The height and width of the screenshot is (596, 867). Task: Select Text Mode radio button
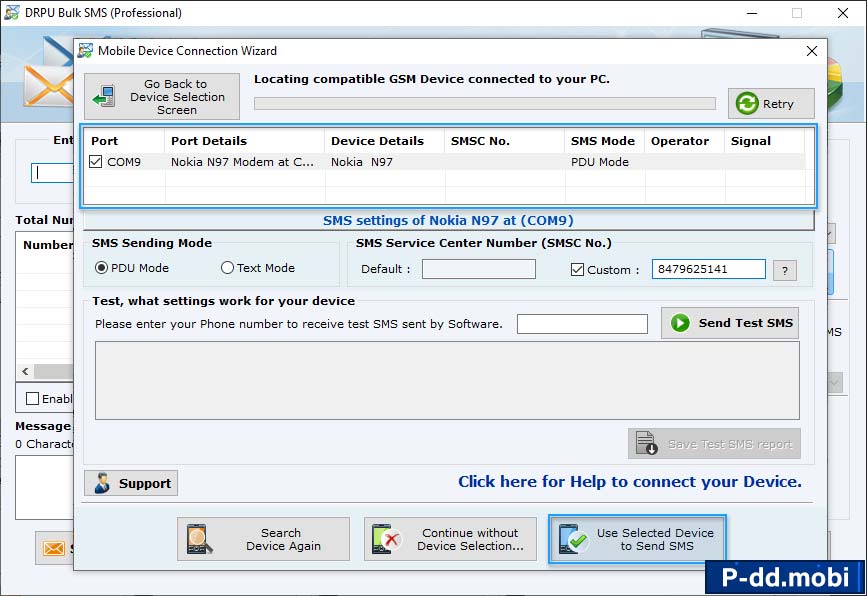(x=227, y=268)
